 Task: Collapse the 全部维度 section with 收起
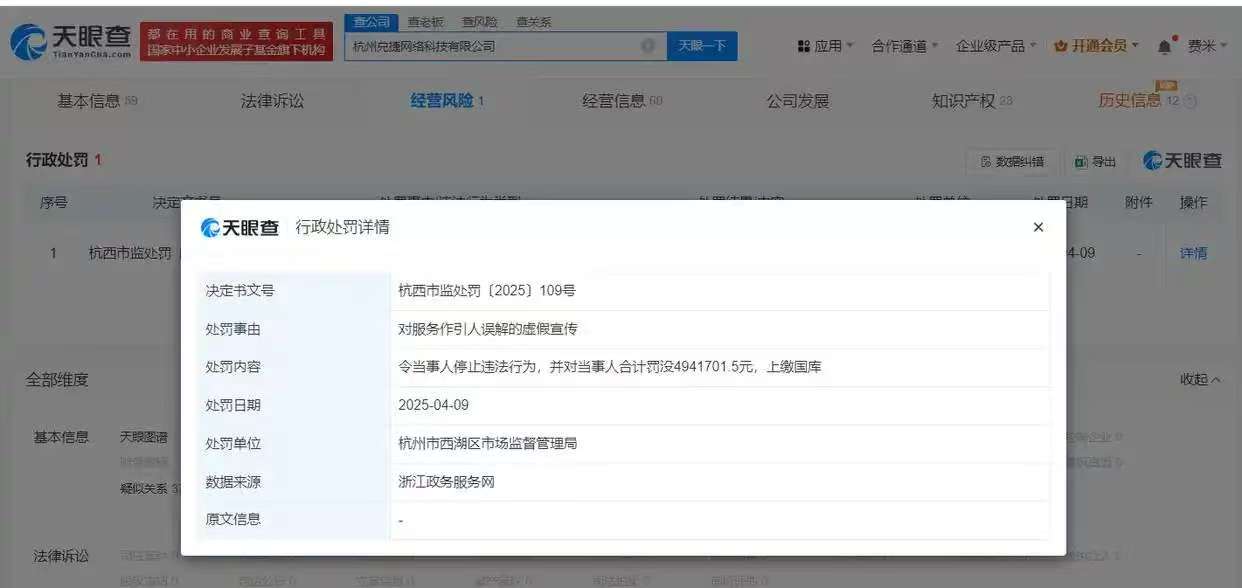pyautogui.click(x=1201, y=380)
